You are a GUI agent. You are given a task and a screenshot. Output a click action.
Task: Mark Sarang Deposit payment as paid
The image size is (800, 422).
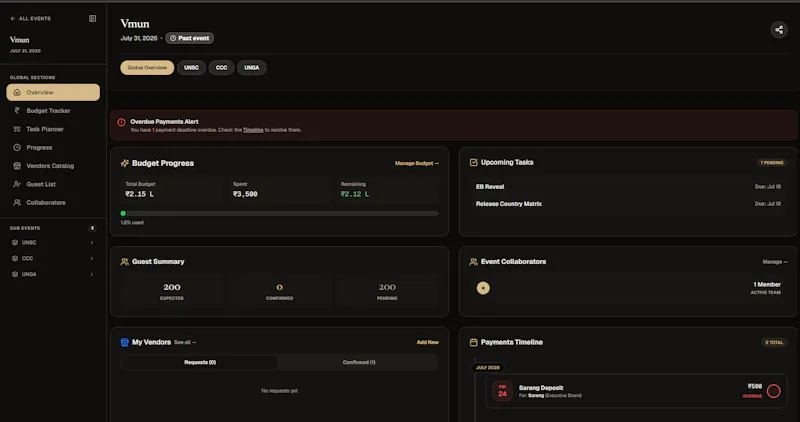coord(773,391)
